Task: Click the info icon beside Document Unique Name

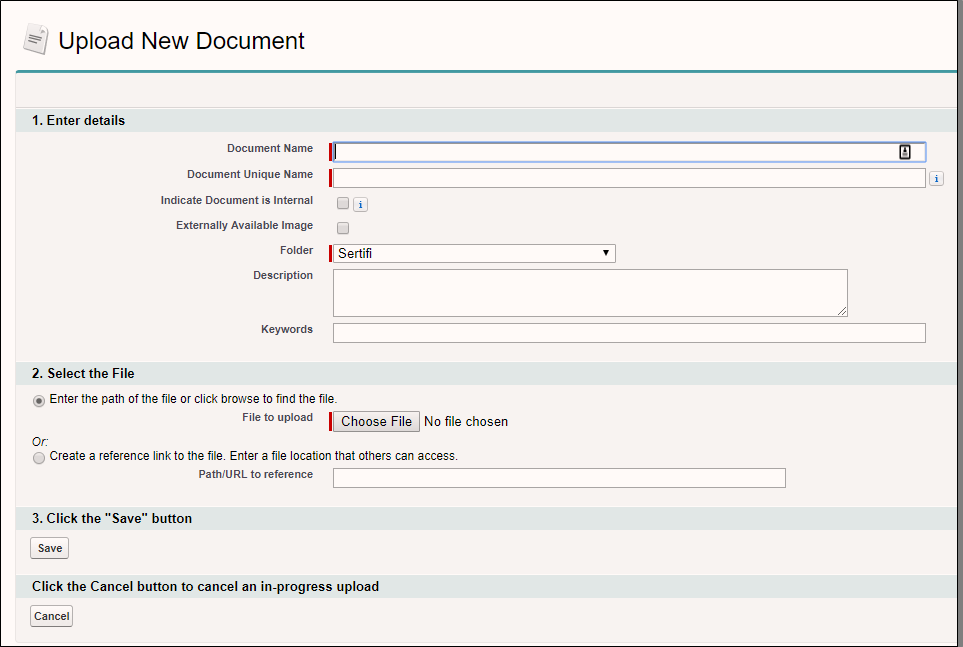Action: click(x=936, y=179)
